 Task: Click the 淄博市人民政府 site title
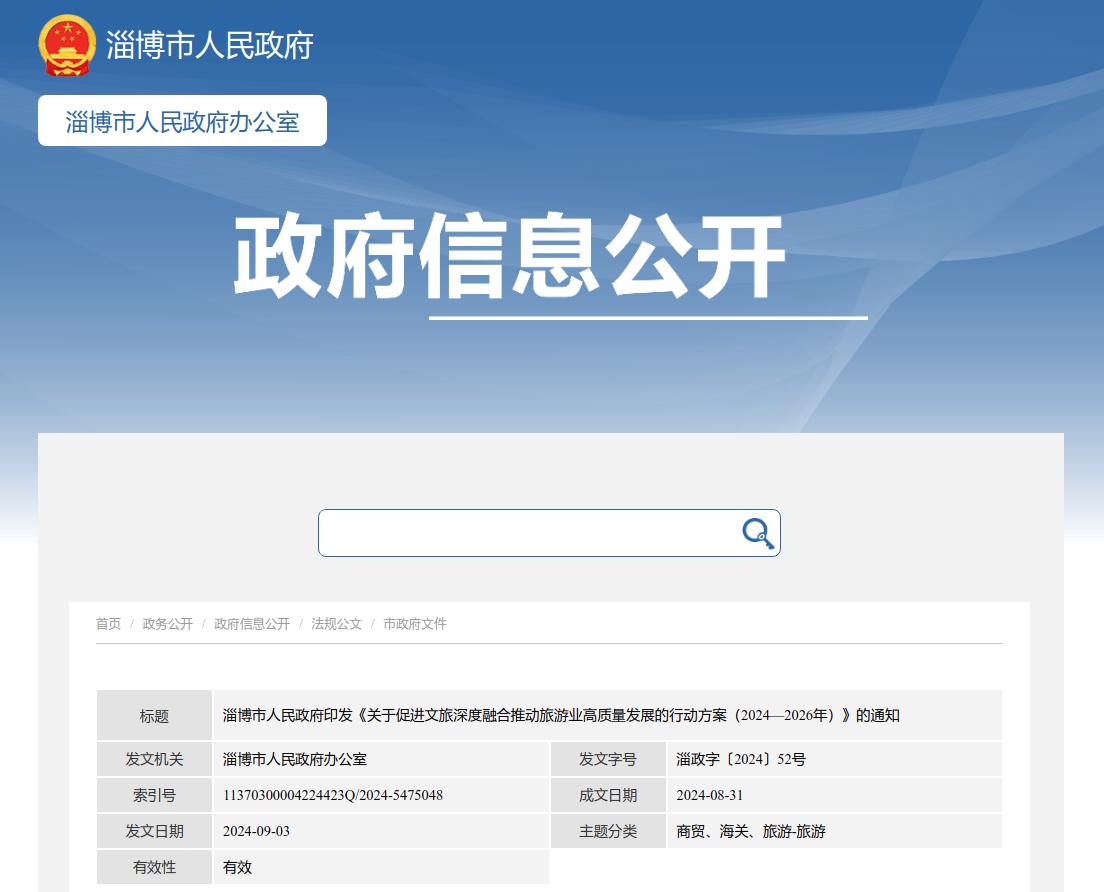coord(209,46)
